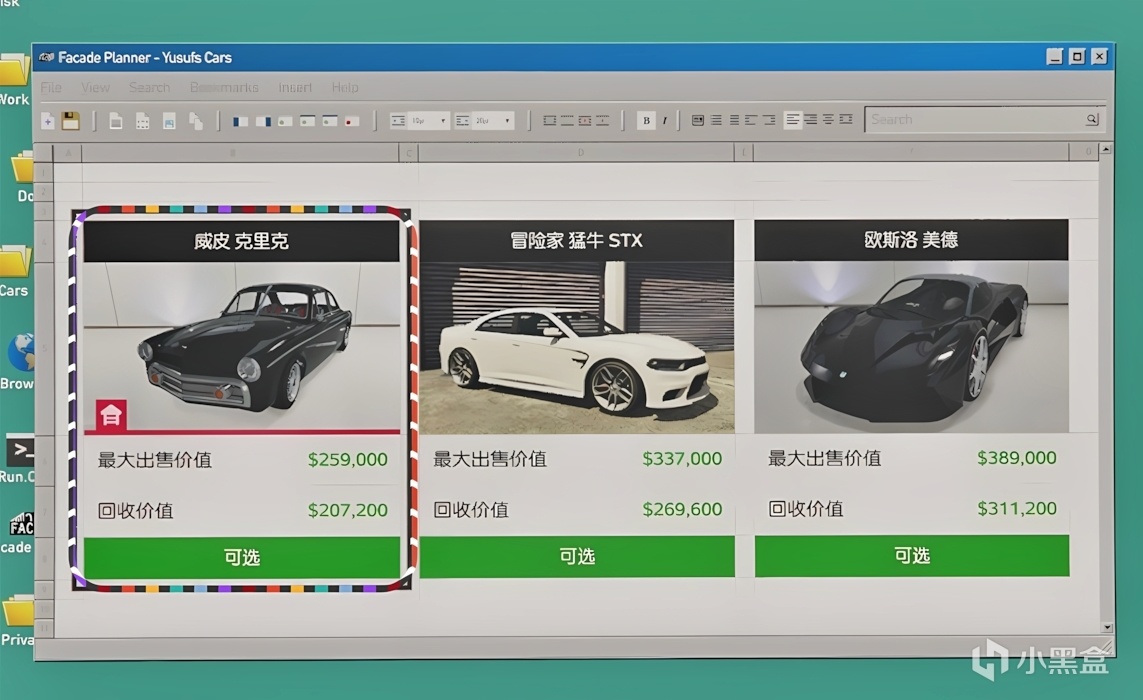Click the $337,000 price value

tap(682, 459)
